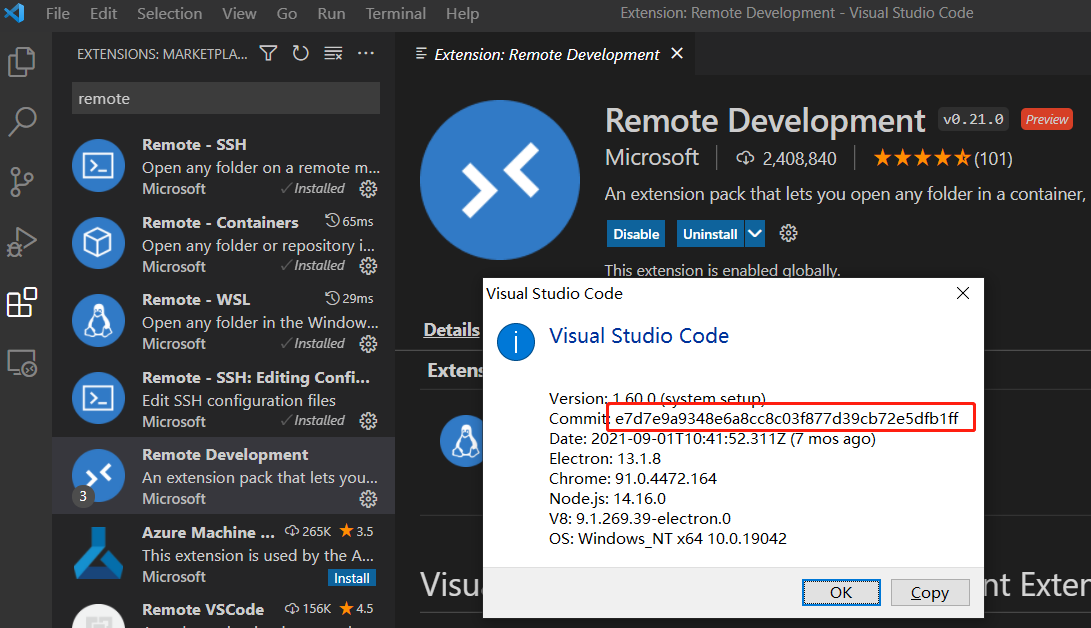
Task: Open the Explorer sidebar icon
Action: click(22, 61)
